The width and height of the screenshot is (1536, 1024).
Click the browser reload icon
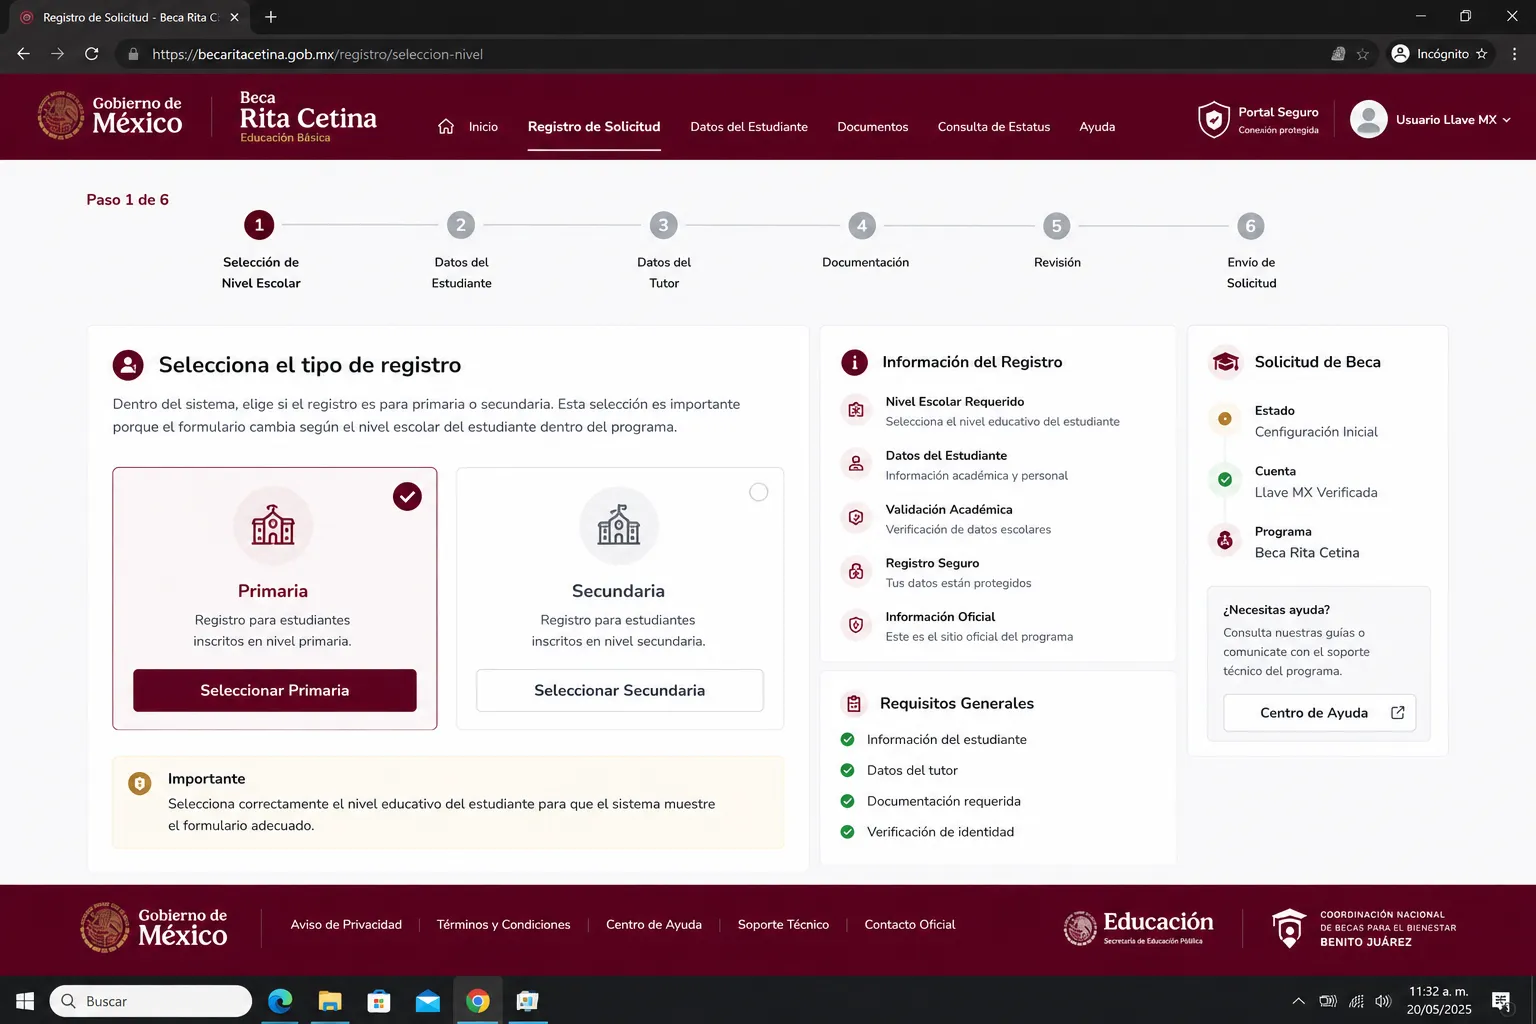[x=92, y=54]
